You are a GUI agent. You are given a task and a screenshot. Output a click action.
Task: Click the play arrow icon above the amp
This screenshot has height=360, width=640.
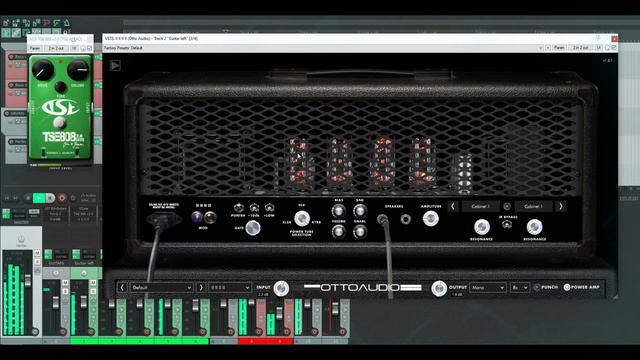[x=115, y=65]
